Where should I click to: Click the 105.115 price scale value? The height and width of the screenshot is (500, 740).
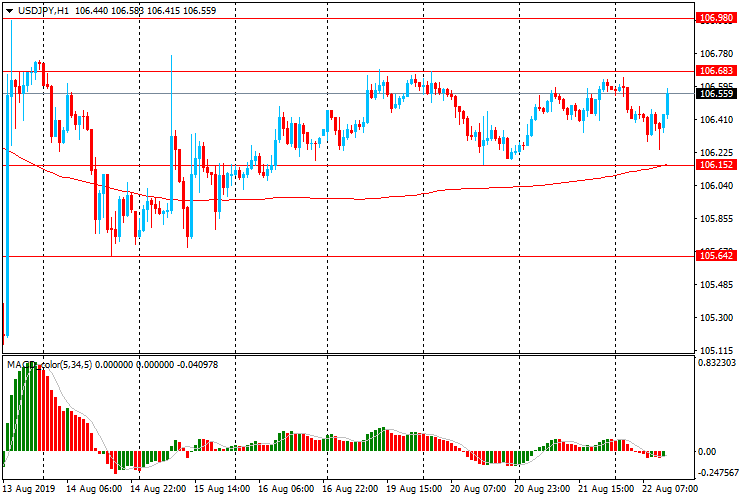point(716,350)
